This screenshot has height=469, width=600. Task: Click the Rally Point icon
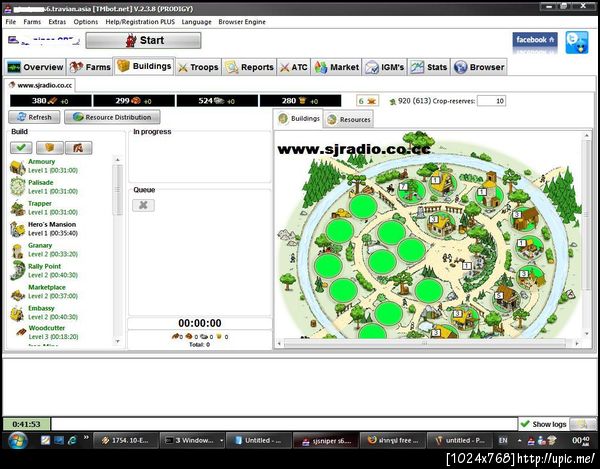pyautogui.click(x=17, y=270)
